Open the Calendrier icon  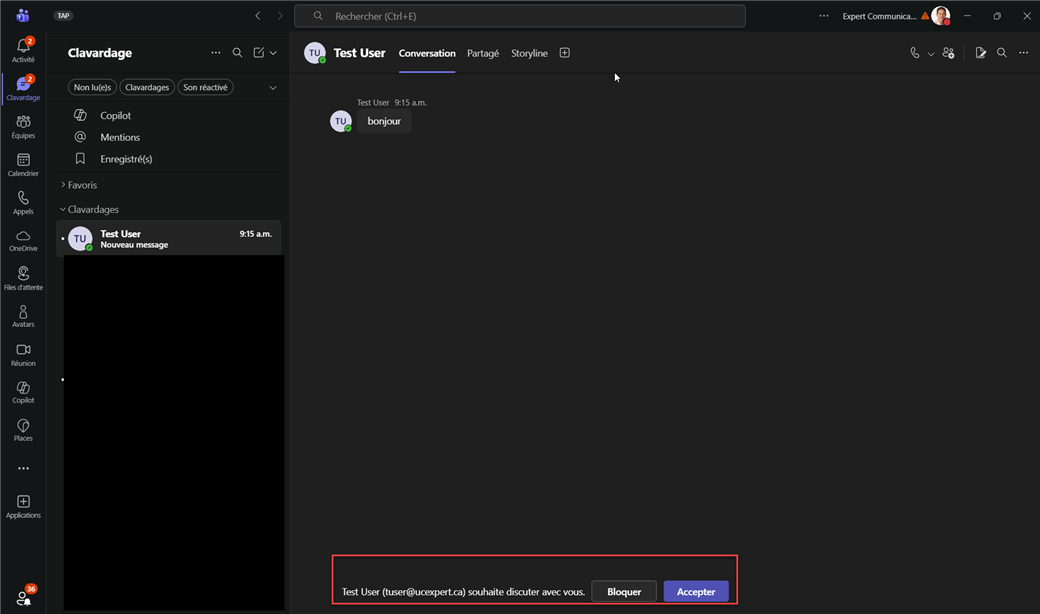point(23,164)
